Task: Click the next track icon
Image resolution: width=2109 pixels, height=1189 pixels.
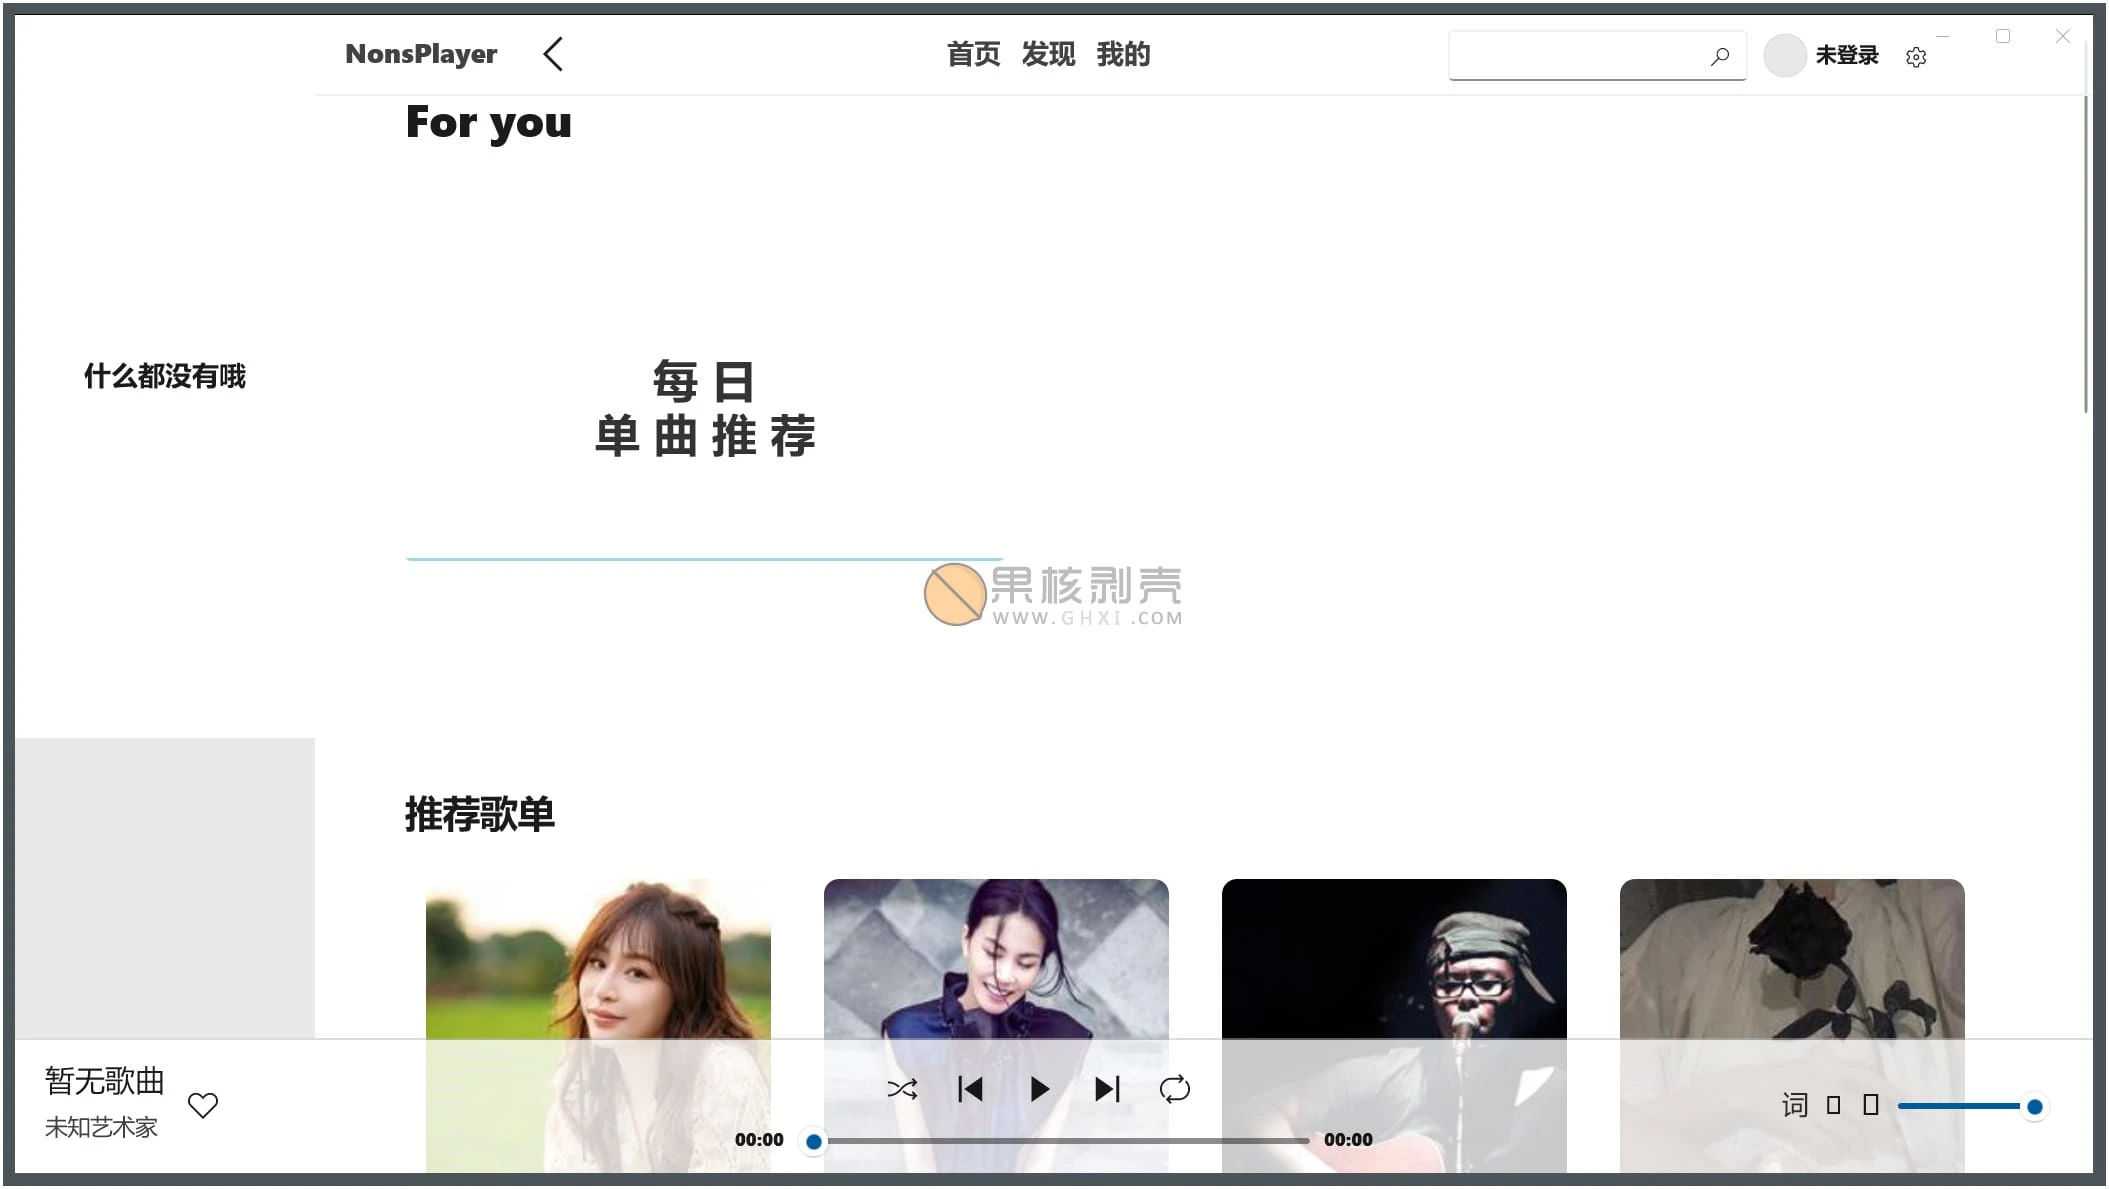Action: (1108, 1088)
